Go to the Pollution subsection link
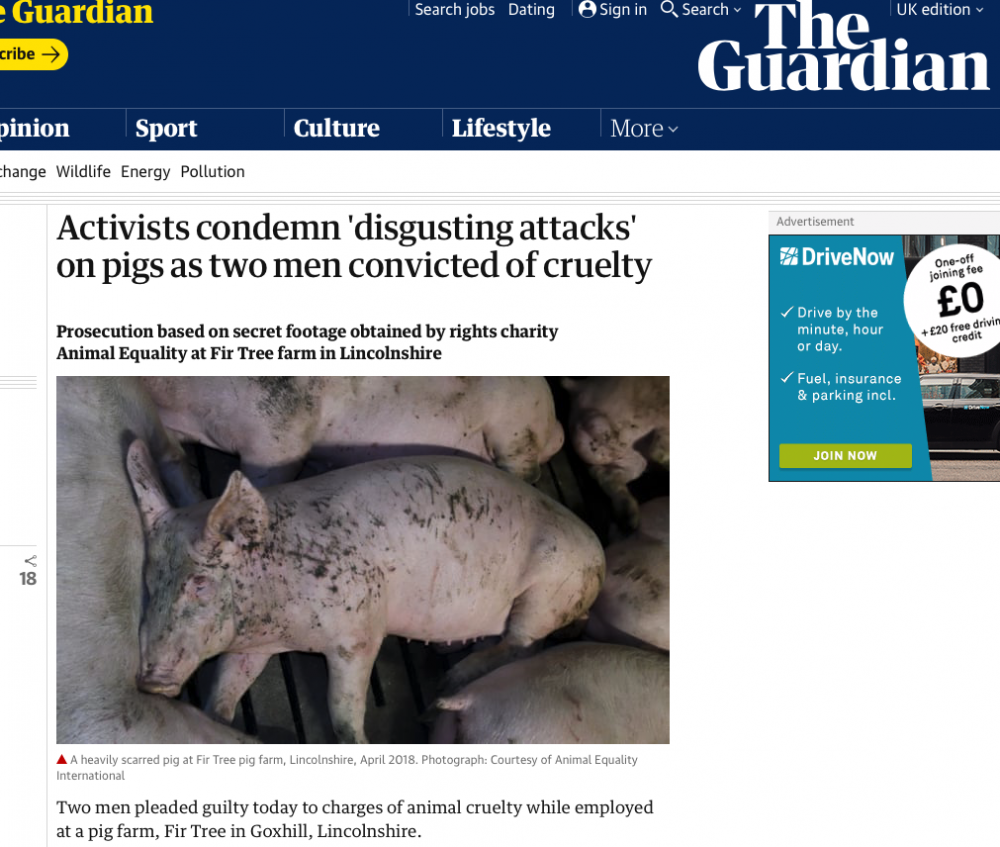Image resolution: width=1000 pixels, height=847 pixels. [212, 172]
